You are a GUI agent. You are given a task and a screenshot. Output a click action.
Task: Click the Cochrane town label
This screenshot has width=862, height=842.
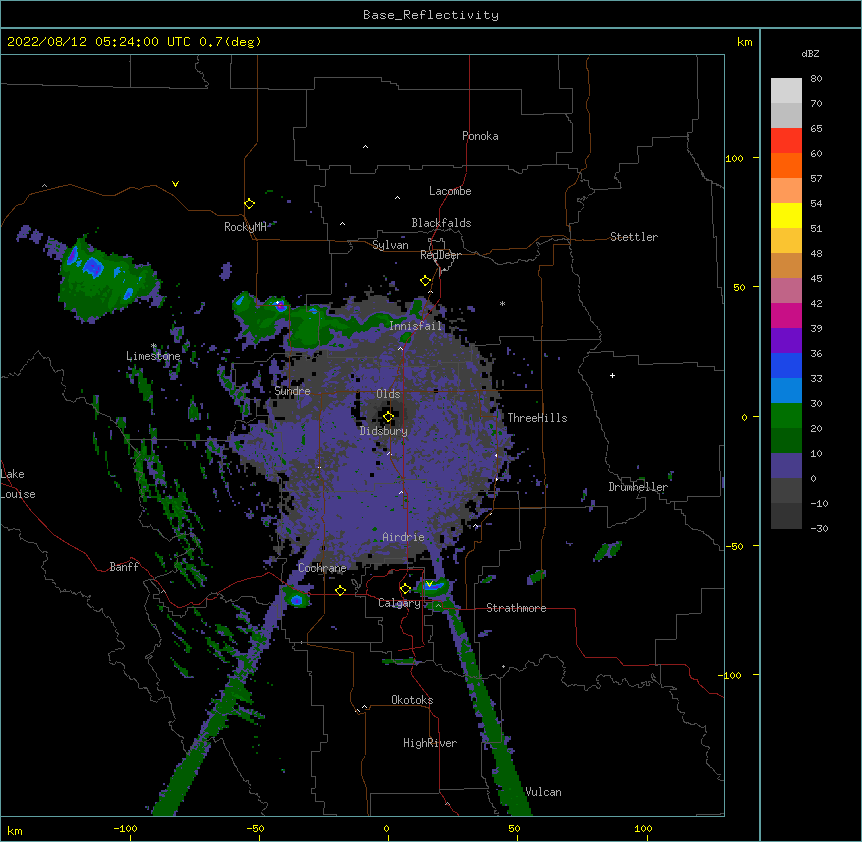click(322, 568)
